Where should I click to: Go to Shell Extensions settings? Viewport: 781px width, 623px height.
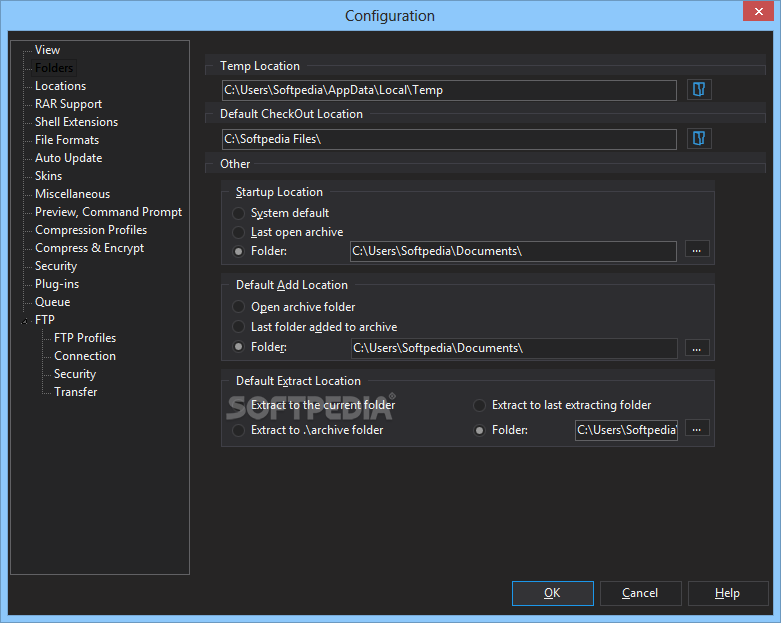(76, 122)
